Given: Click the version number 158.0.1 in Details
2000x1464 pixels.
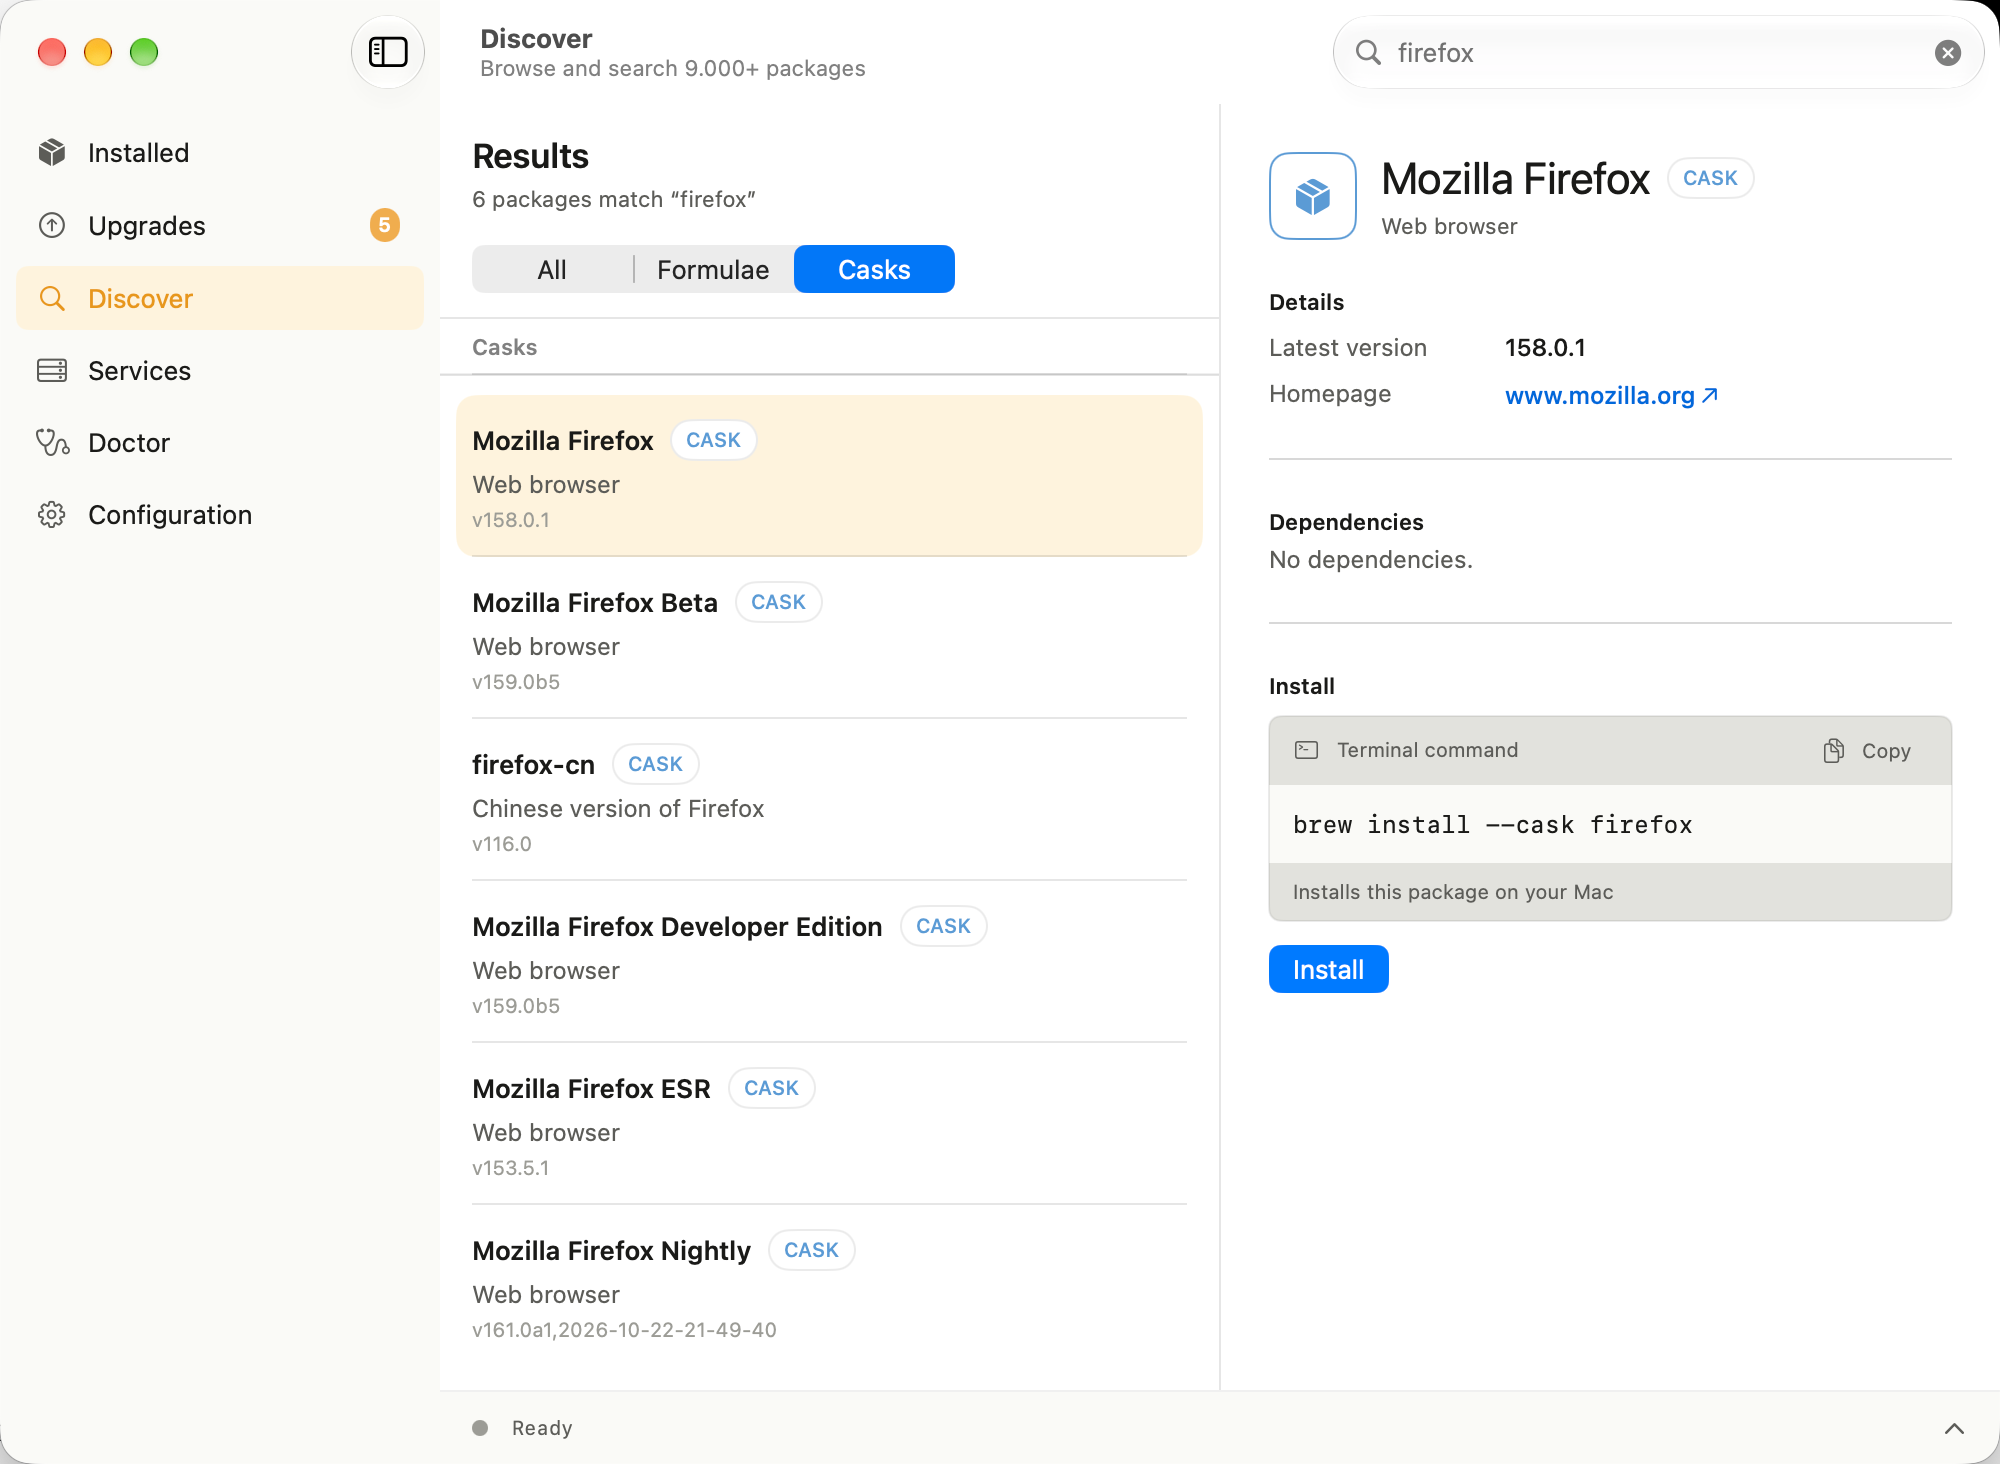Looking at the screenshot, I should 1545,348.
